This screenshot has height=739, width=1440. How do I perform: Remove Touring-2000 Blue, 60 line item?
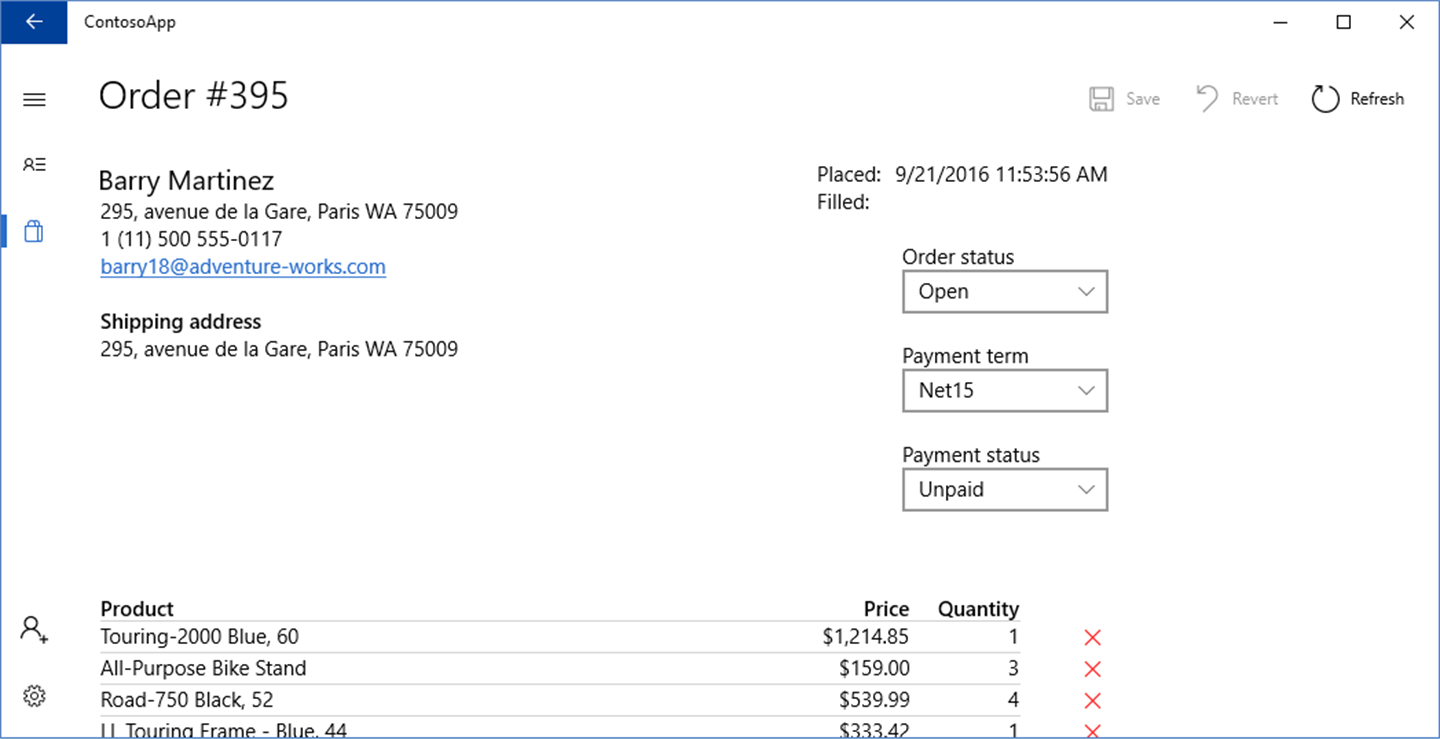point(1092,638)
